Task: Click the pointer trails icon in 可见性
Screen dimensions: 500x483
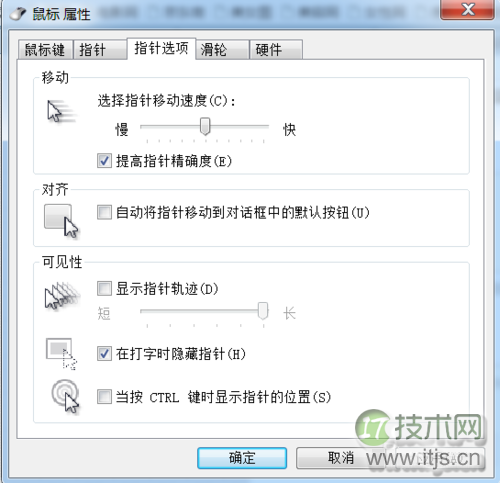Action: 62,295
